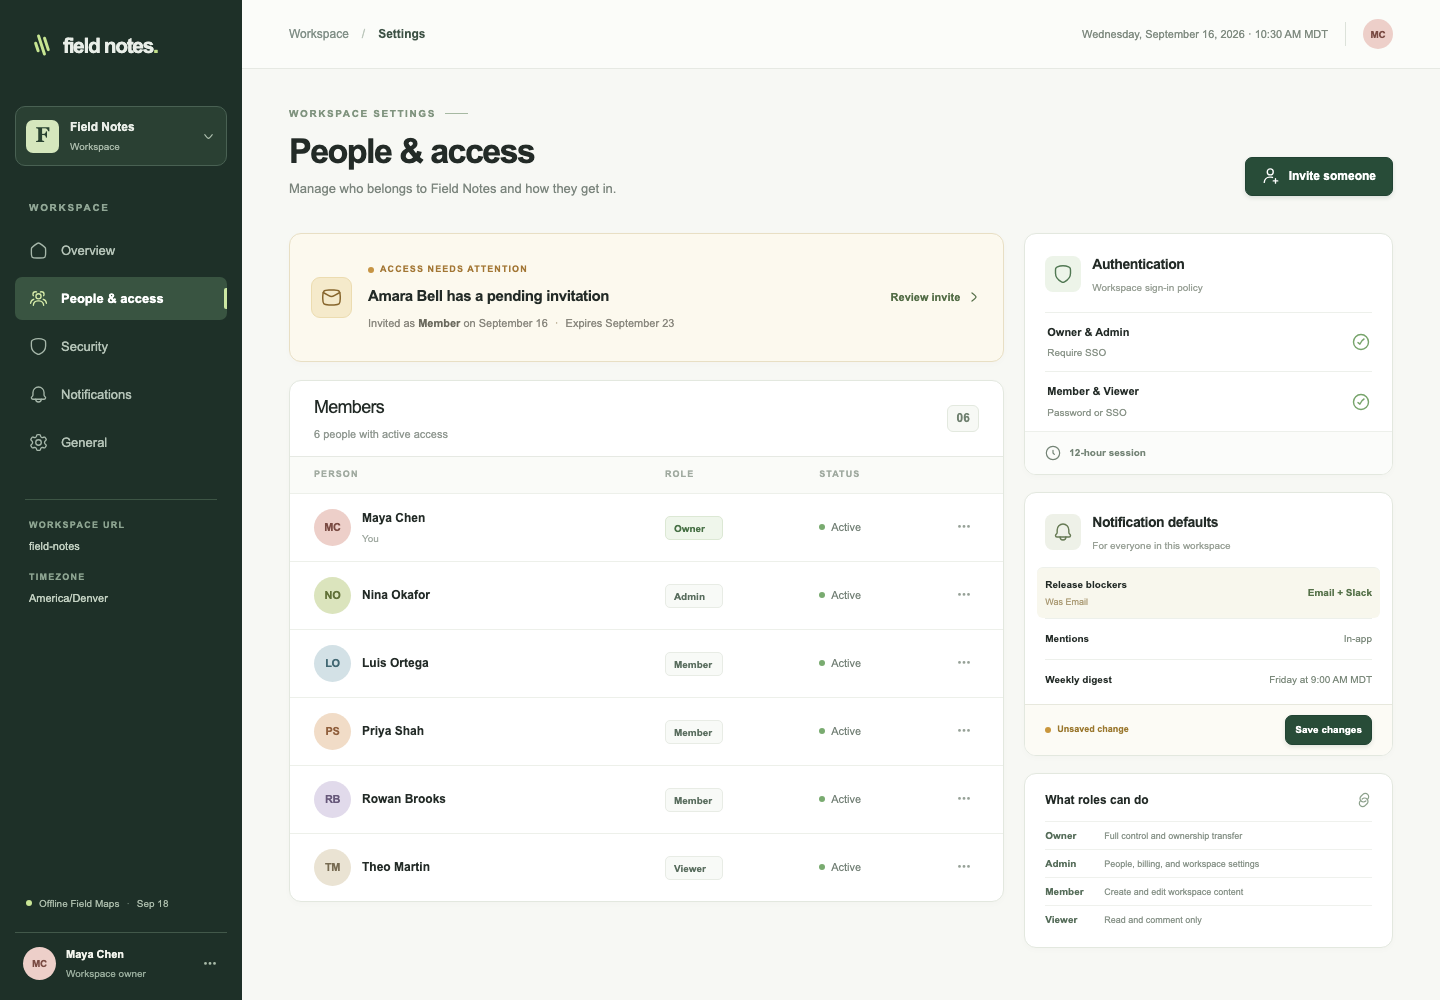1440x1000 pixels.
Task: Open the user menu dots beside Maya Chen
Action: tap(210, 963)
